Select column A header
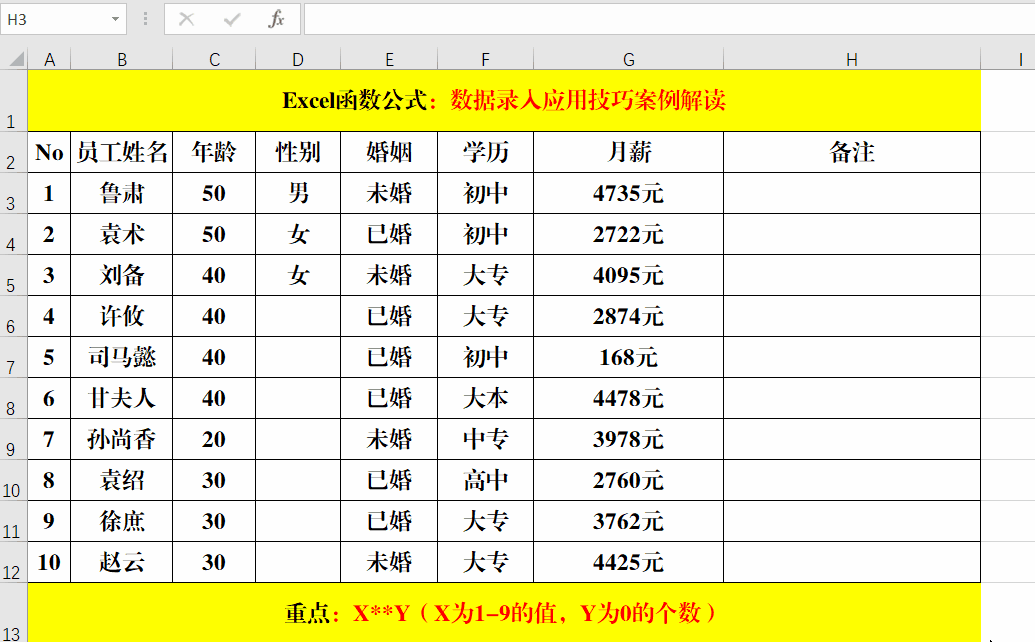 tap(50, 59)
